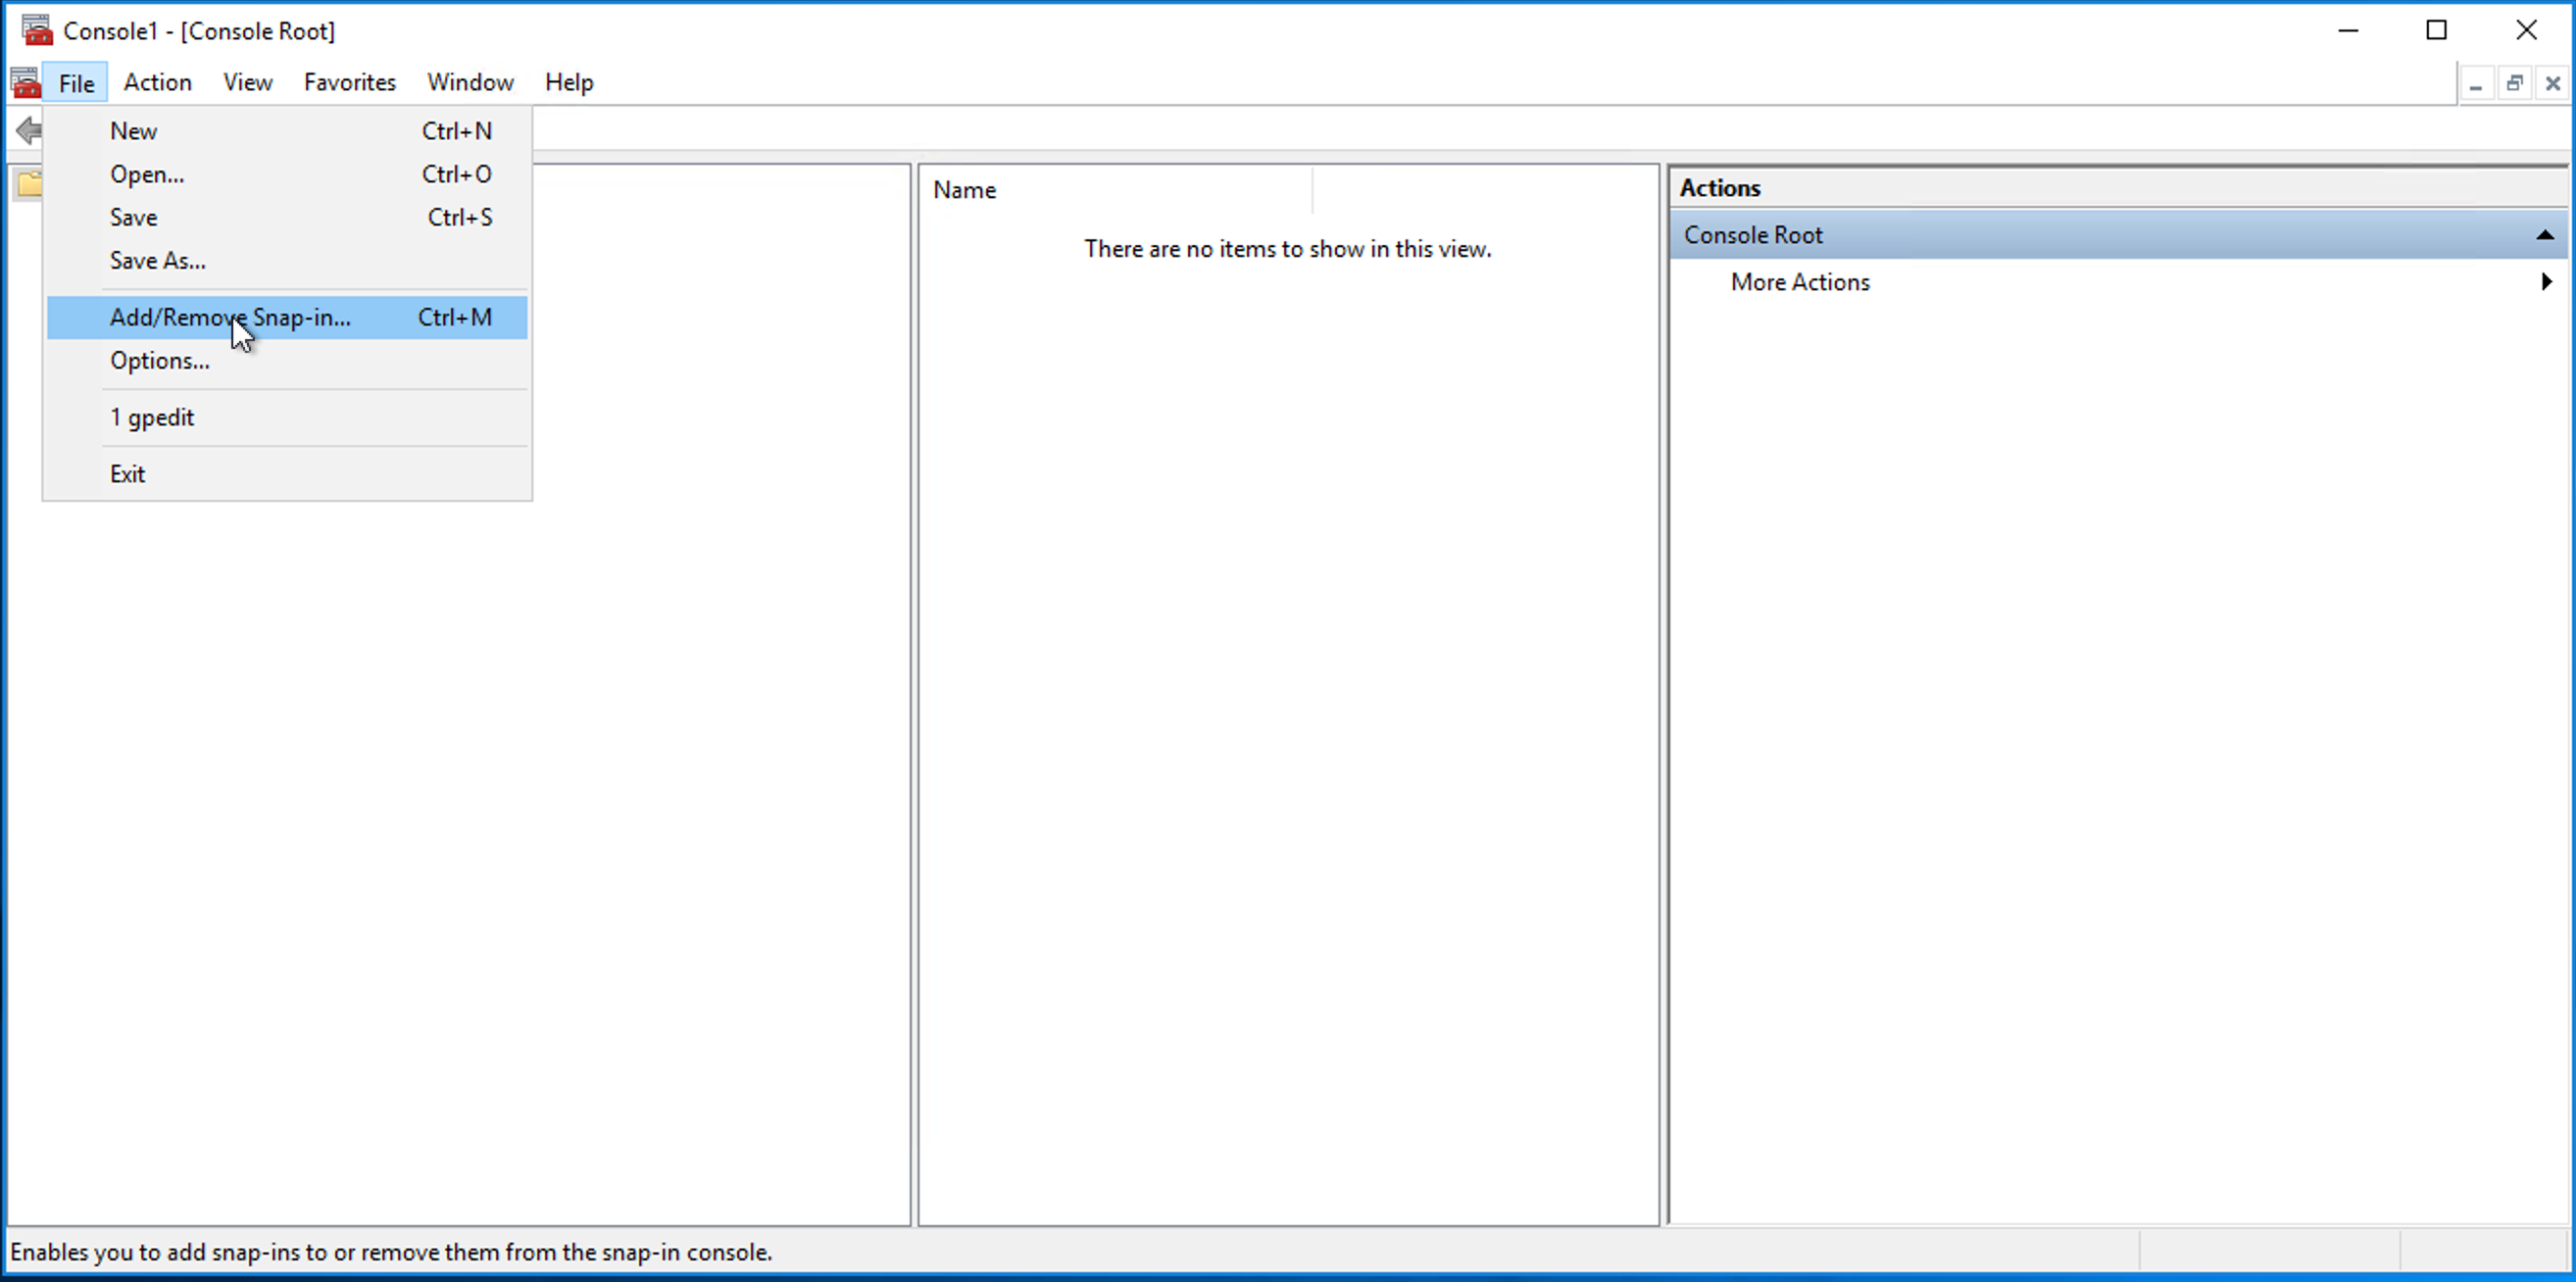Click the Back arrow toolbar icon
The image size is (2576, 1282).
[29, 130]
